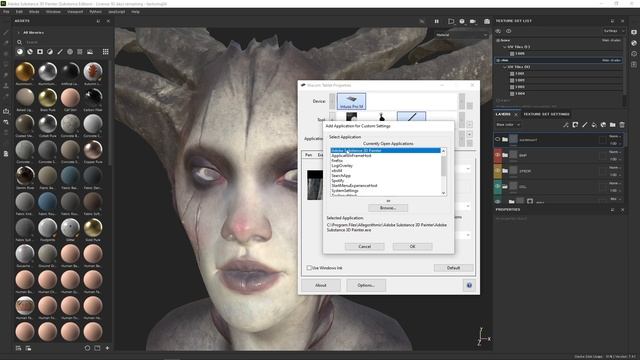Select the Alphas filter icon in Assets
The width and height of the screenshot is (640, 360).
(70, 52)
